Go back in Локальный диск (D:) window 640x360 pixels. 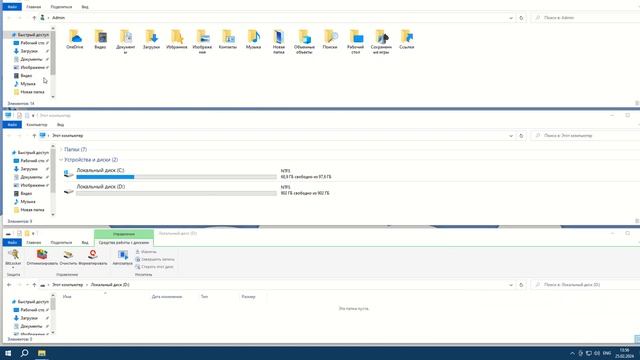[9, 285]
